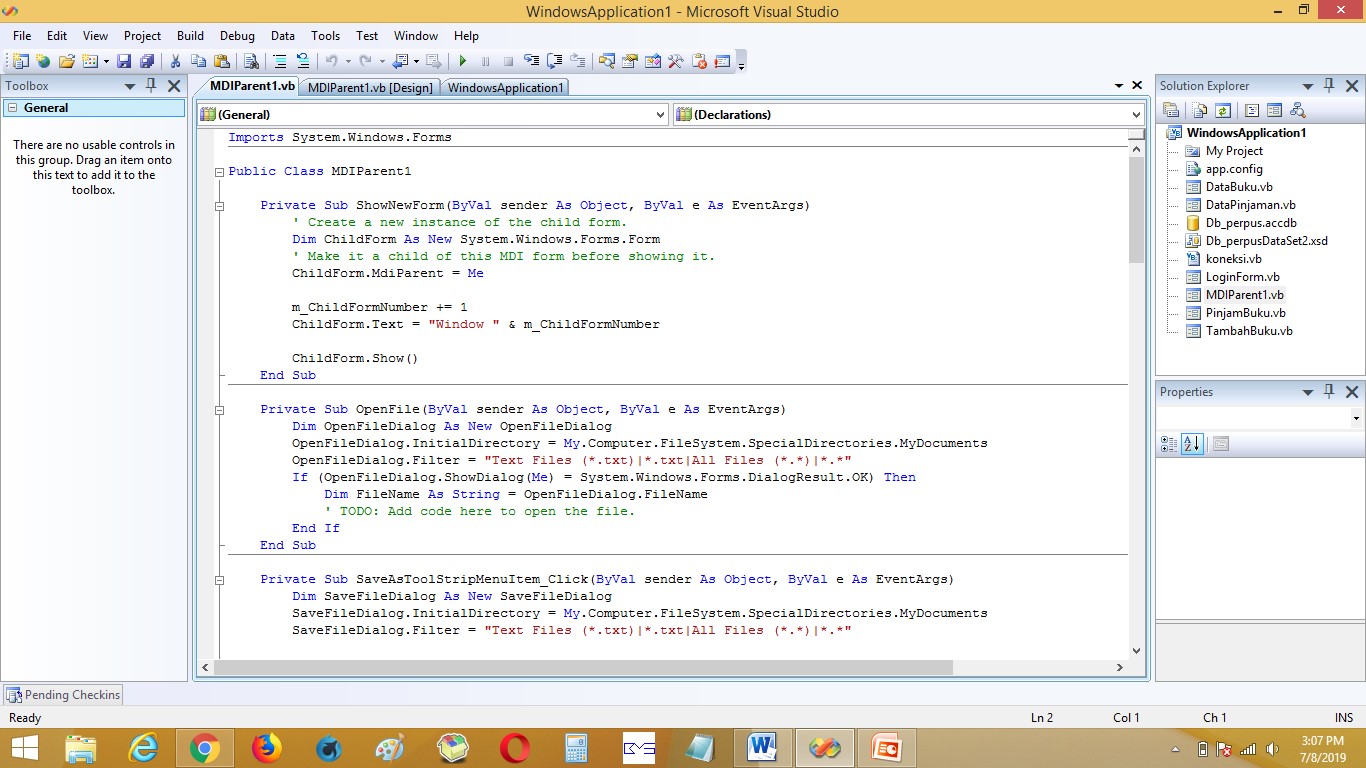Start debugging with the green Run button
Image resolution: width=1366 pixels, height=768 pixels.
[x=462, y=60]
